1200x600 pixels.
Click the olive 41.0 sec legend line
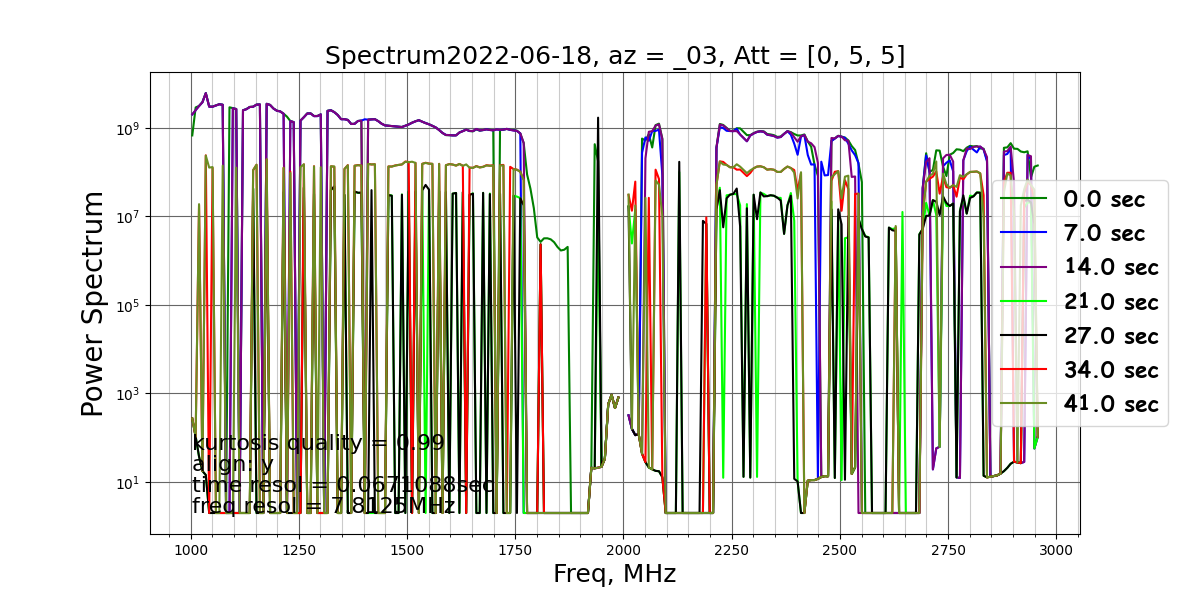(1024, 403)
